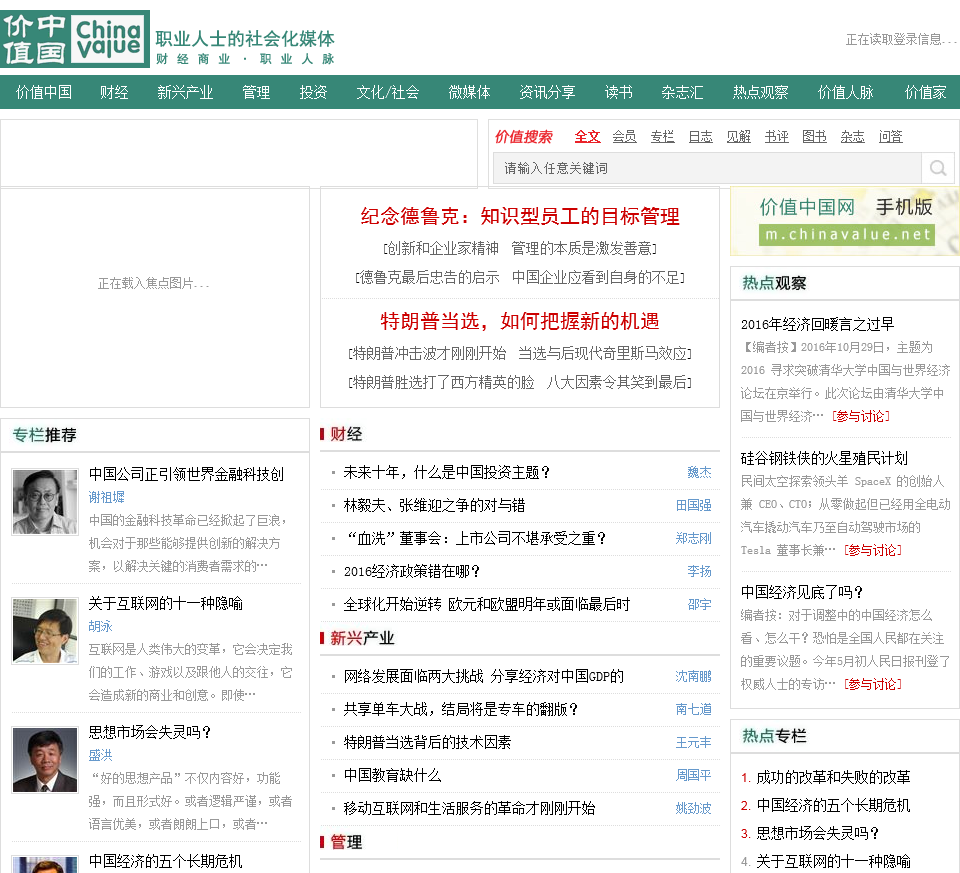Viewport: 960px width, 873px height.
Task: Open article “血洗”董事会：上市公司不堪承受之重？
Action: click(476, 538)
